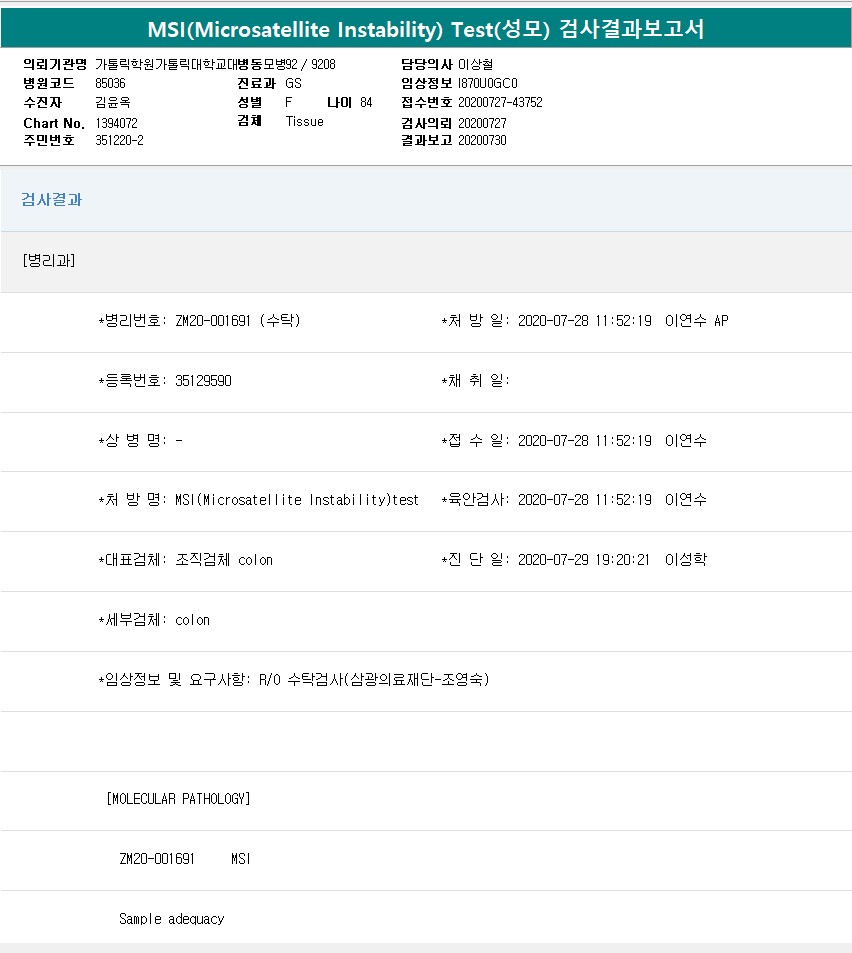Select the 임상정보 및 요구사항 text line
Screen dimensions: 852x953
click(x=294, y=679)
